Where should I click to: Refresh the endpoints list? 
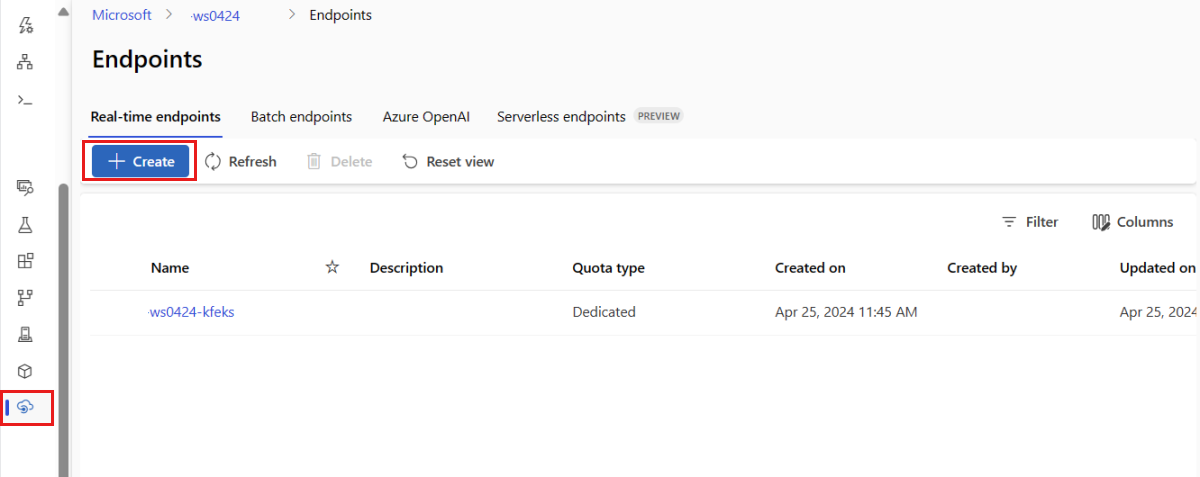click(x=241, y=161)
